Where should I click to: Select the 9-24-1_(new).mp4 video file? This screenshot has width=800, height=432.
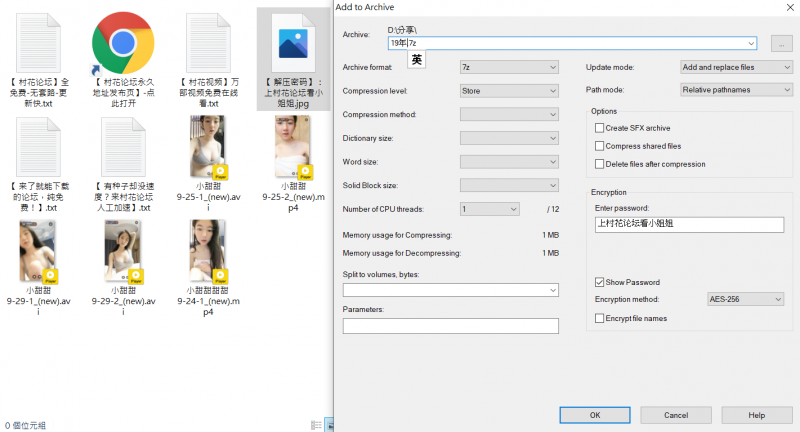pos(208,252)
